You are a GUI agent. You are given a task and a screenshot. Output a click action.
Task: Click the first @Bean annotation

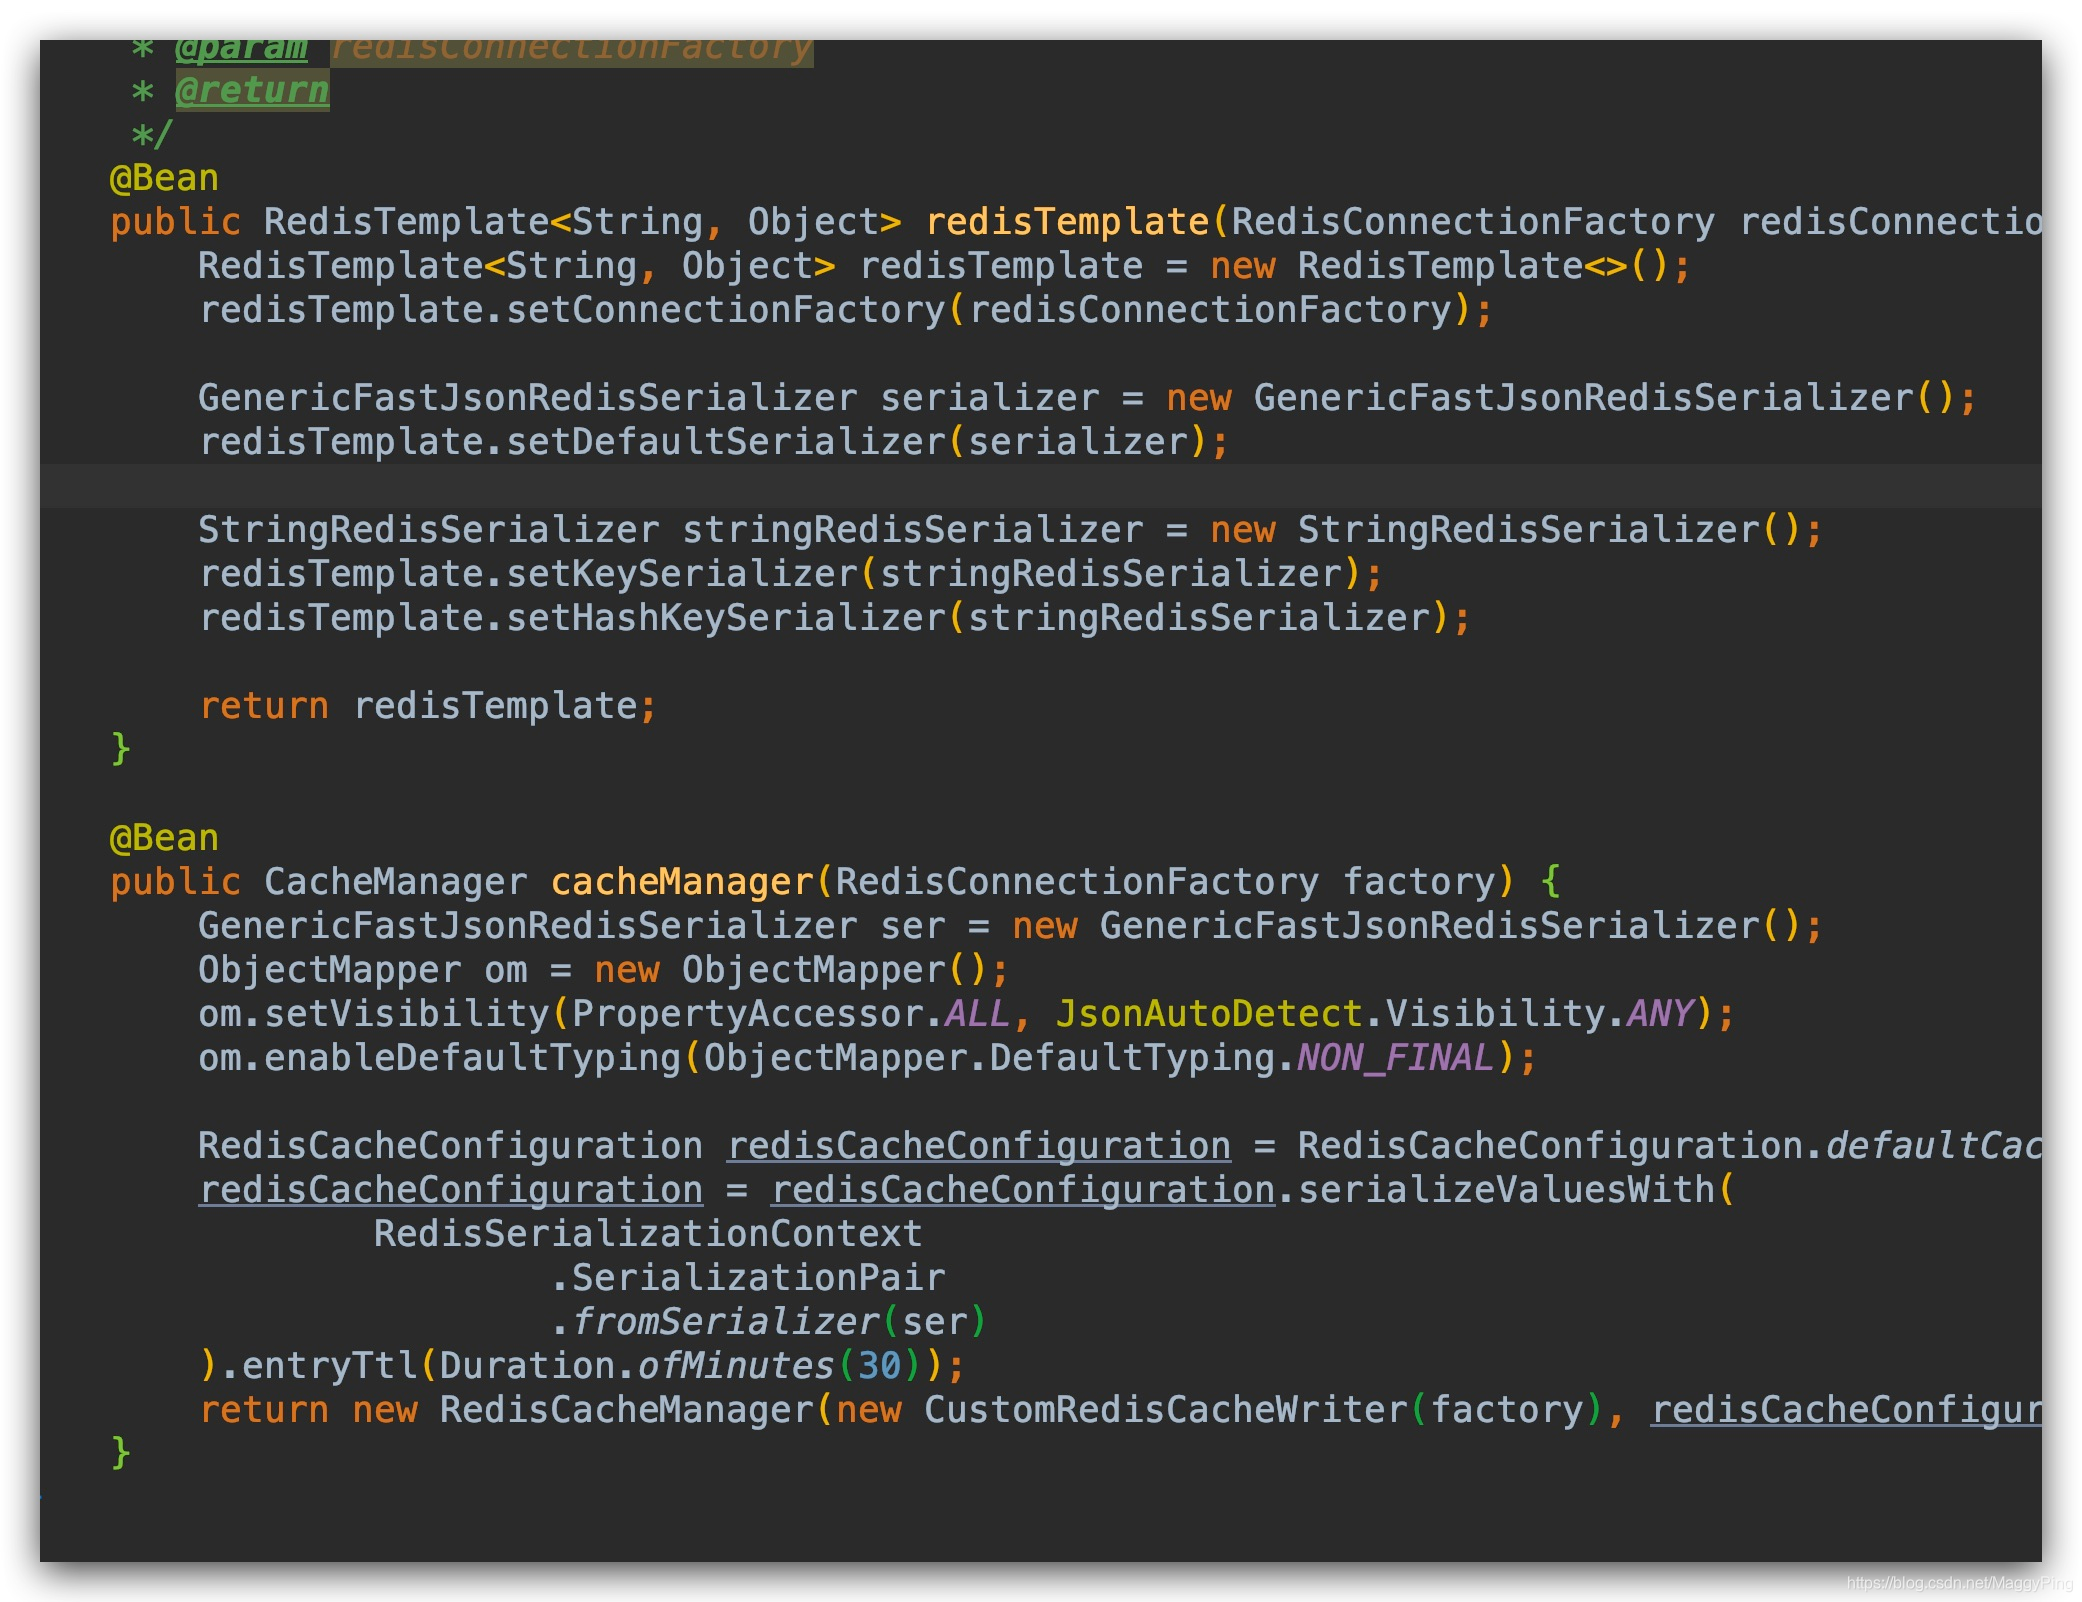(163, 178)
